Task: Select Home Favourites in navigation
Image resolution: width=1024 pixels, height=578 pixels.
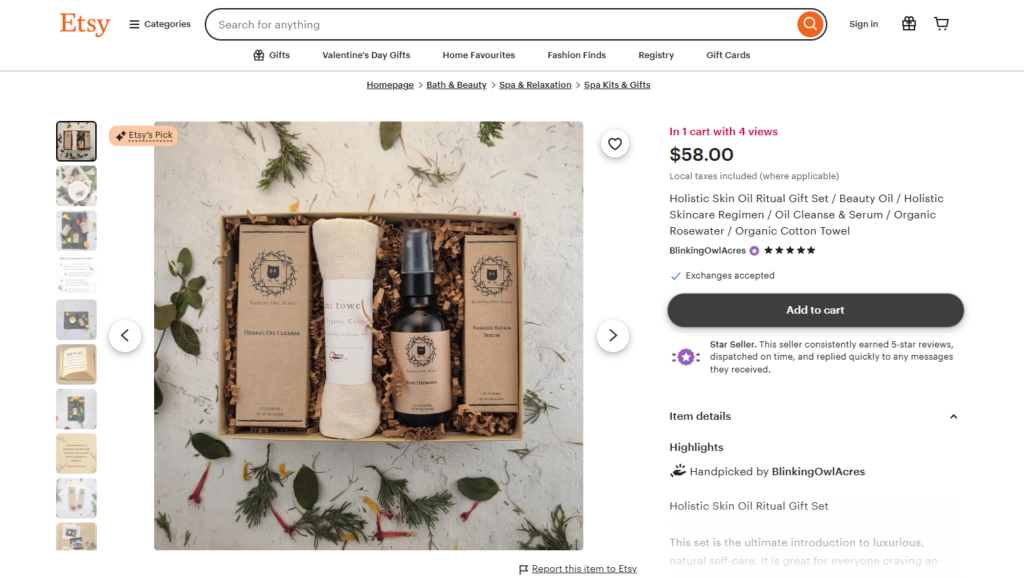Action: pos(479,55)
